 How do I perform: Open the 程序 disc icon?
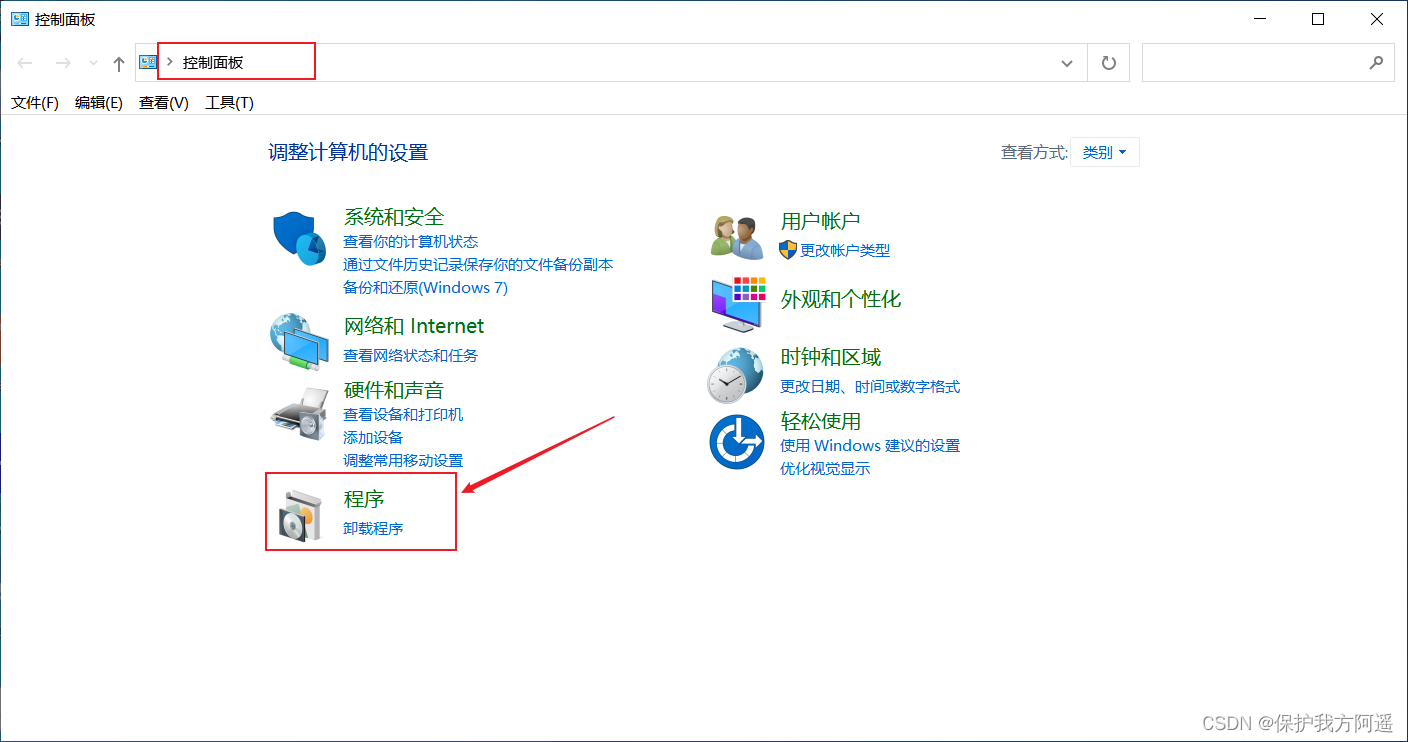(x=301, y=516)
